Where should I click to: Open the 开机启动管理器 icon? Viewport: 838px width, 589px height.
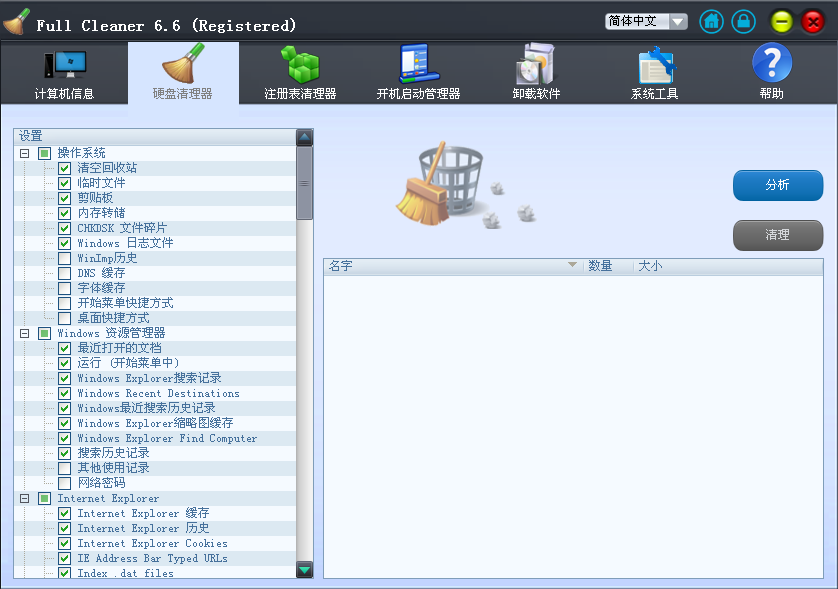point(419,64)
